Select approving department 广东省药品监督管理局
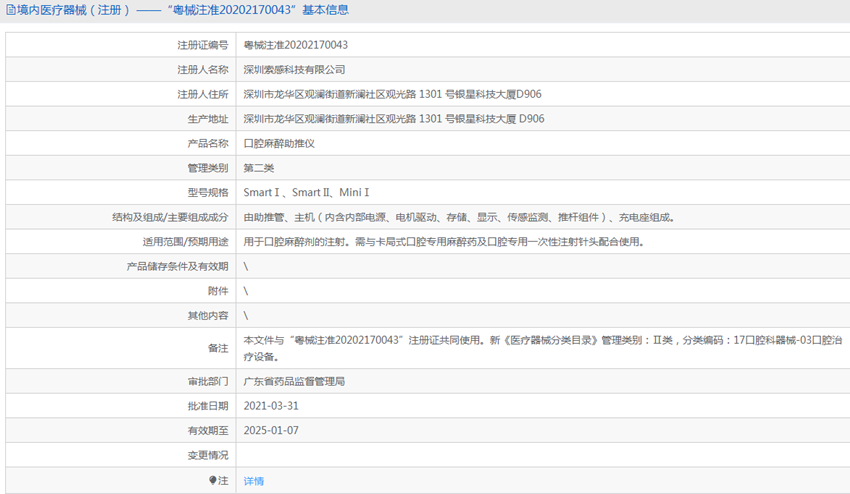 [x=294, y=382]
